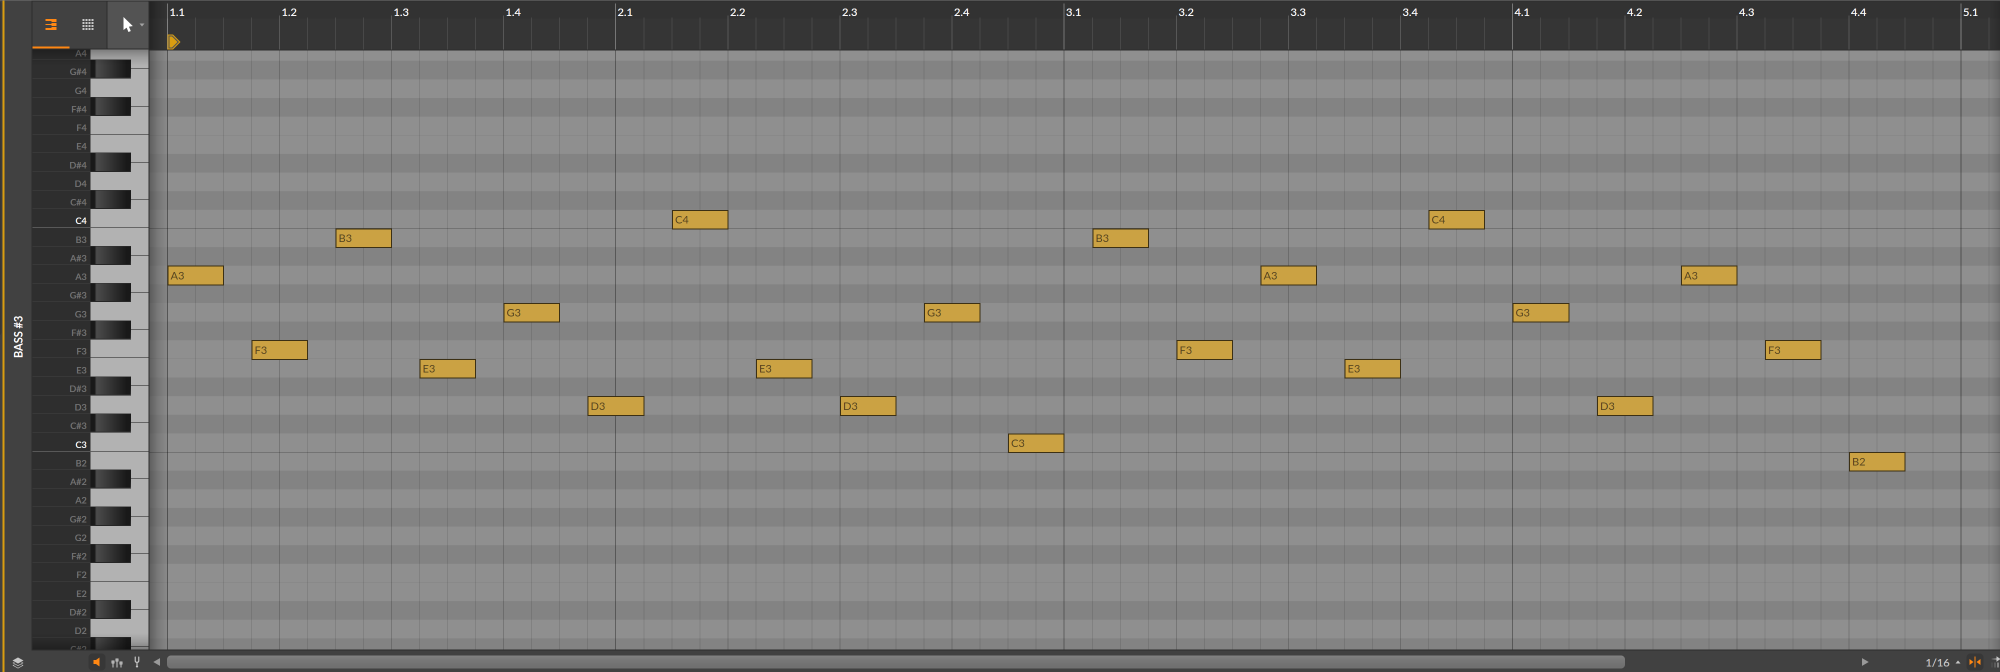2000x672 pixels.
Task: Toggle snap to grid button
Action: click(1975, 662)
